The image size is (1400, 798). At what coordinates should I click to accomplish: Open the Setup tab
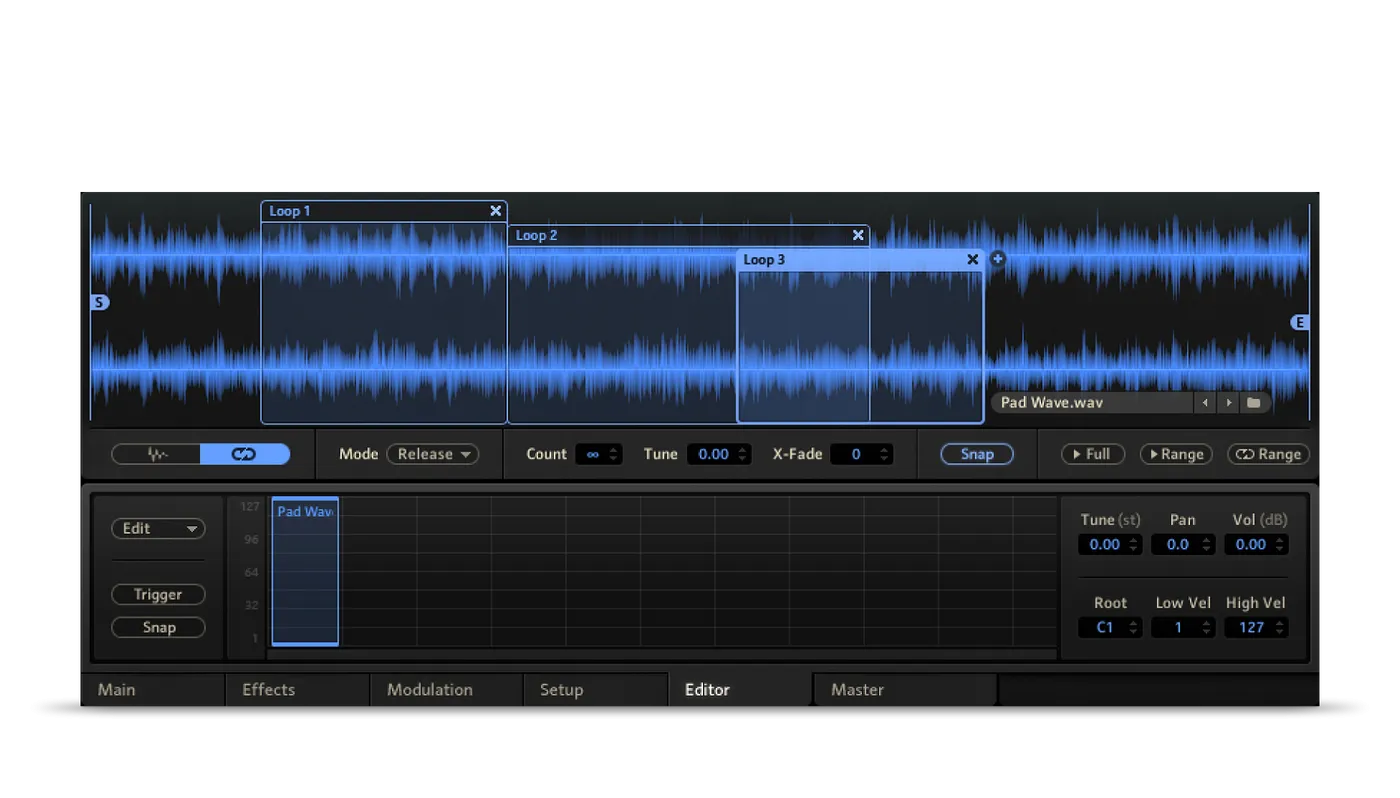tap(596, 690)
